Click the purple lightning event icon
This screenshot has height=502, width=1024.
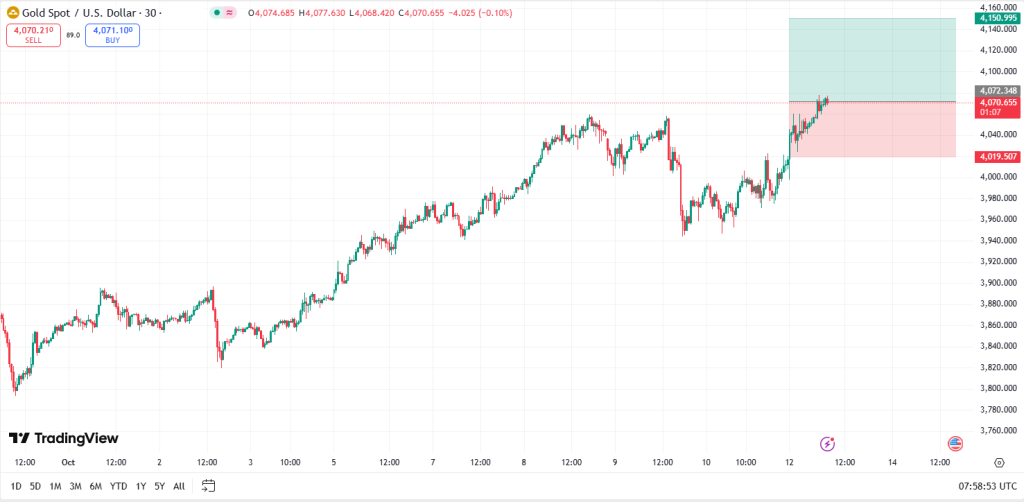coord(827,443)
